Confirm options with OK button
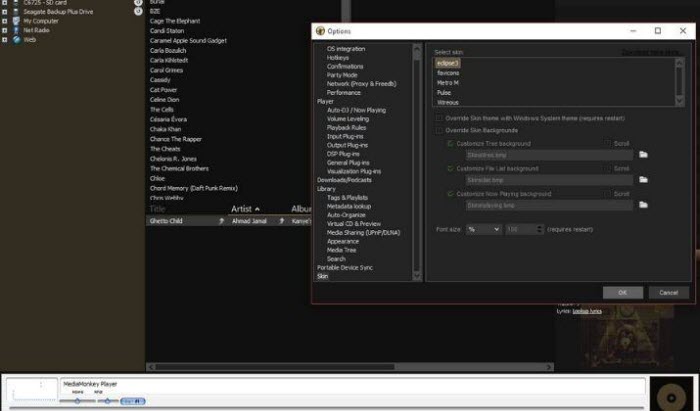Screen dimensions: 700x411 [623, 293]
